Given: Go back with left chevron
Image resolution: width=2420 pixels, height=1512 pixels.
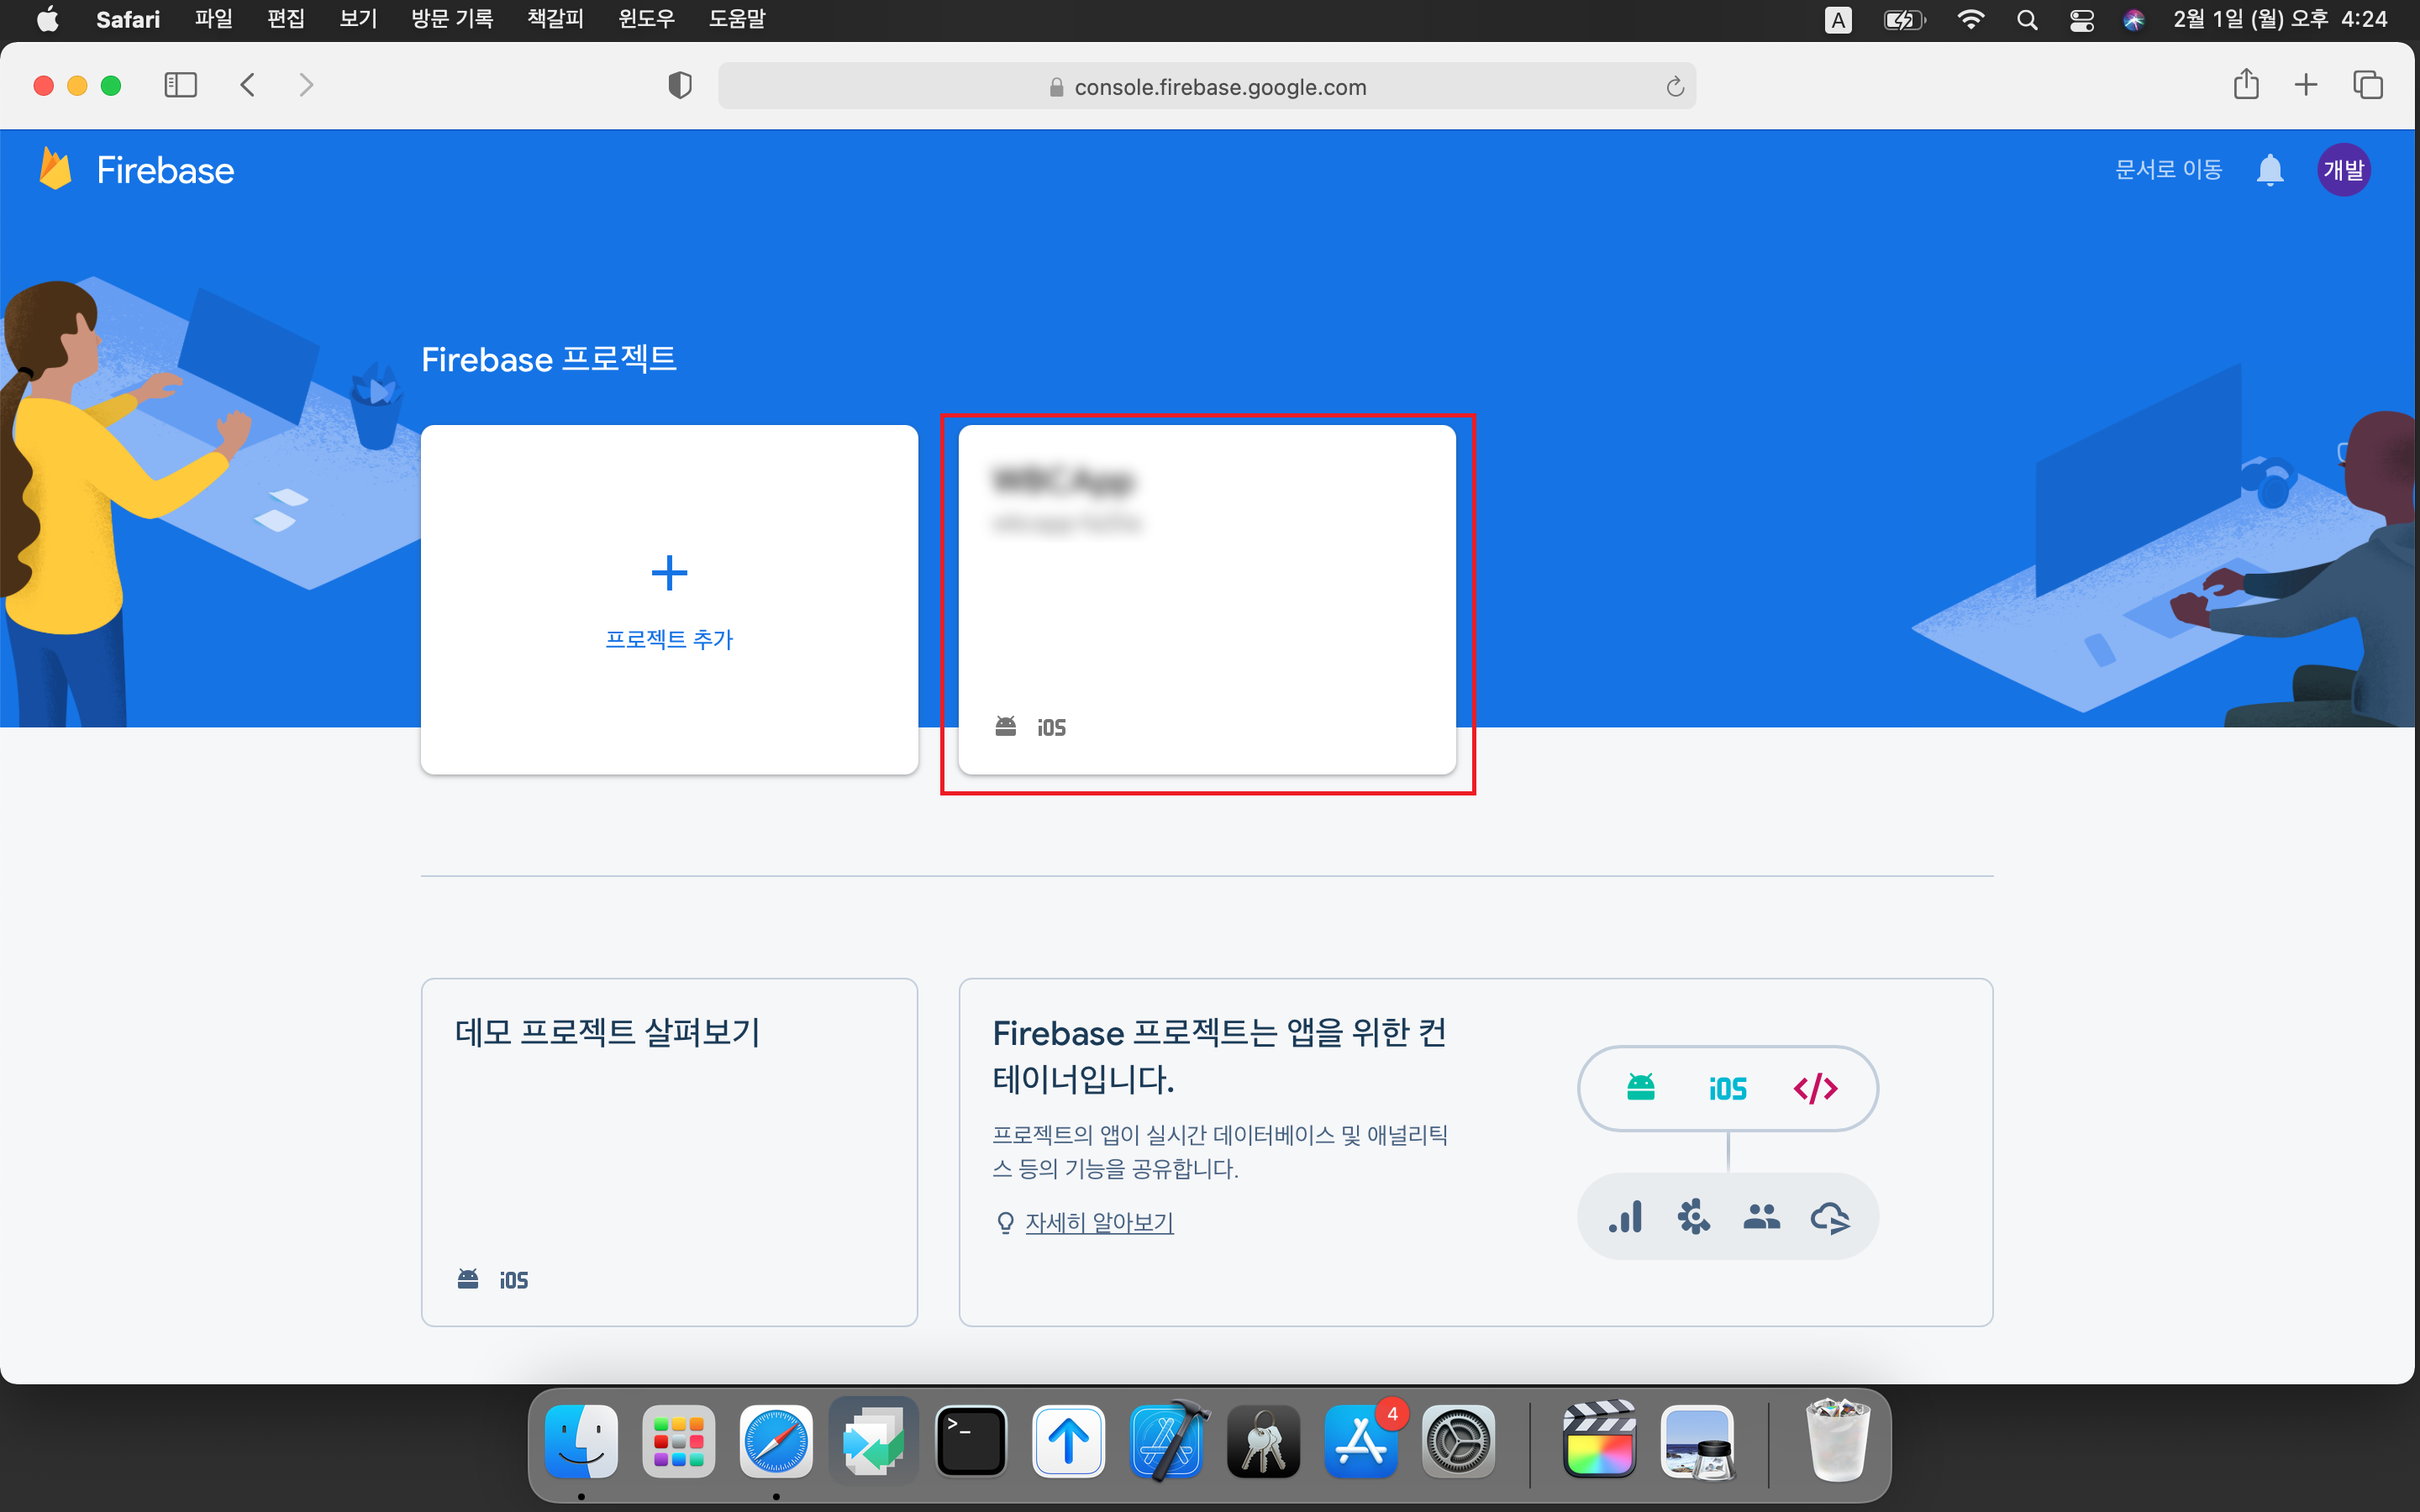Looking at the screenshot, I should [x=248, y=85].
